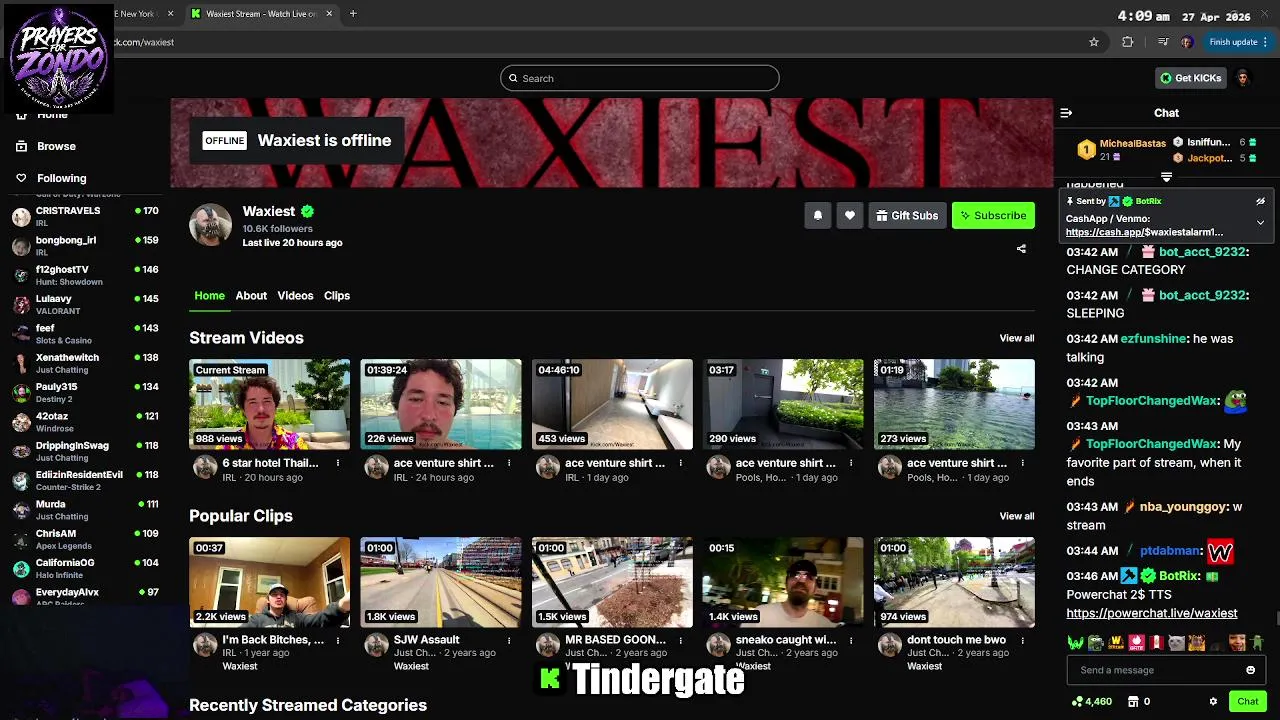The height and width of the screenshot is (720, 1280).
Task: Switch to the Home tab
Action: point(209,296)
